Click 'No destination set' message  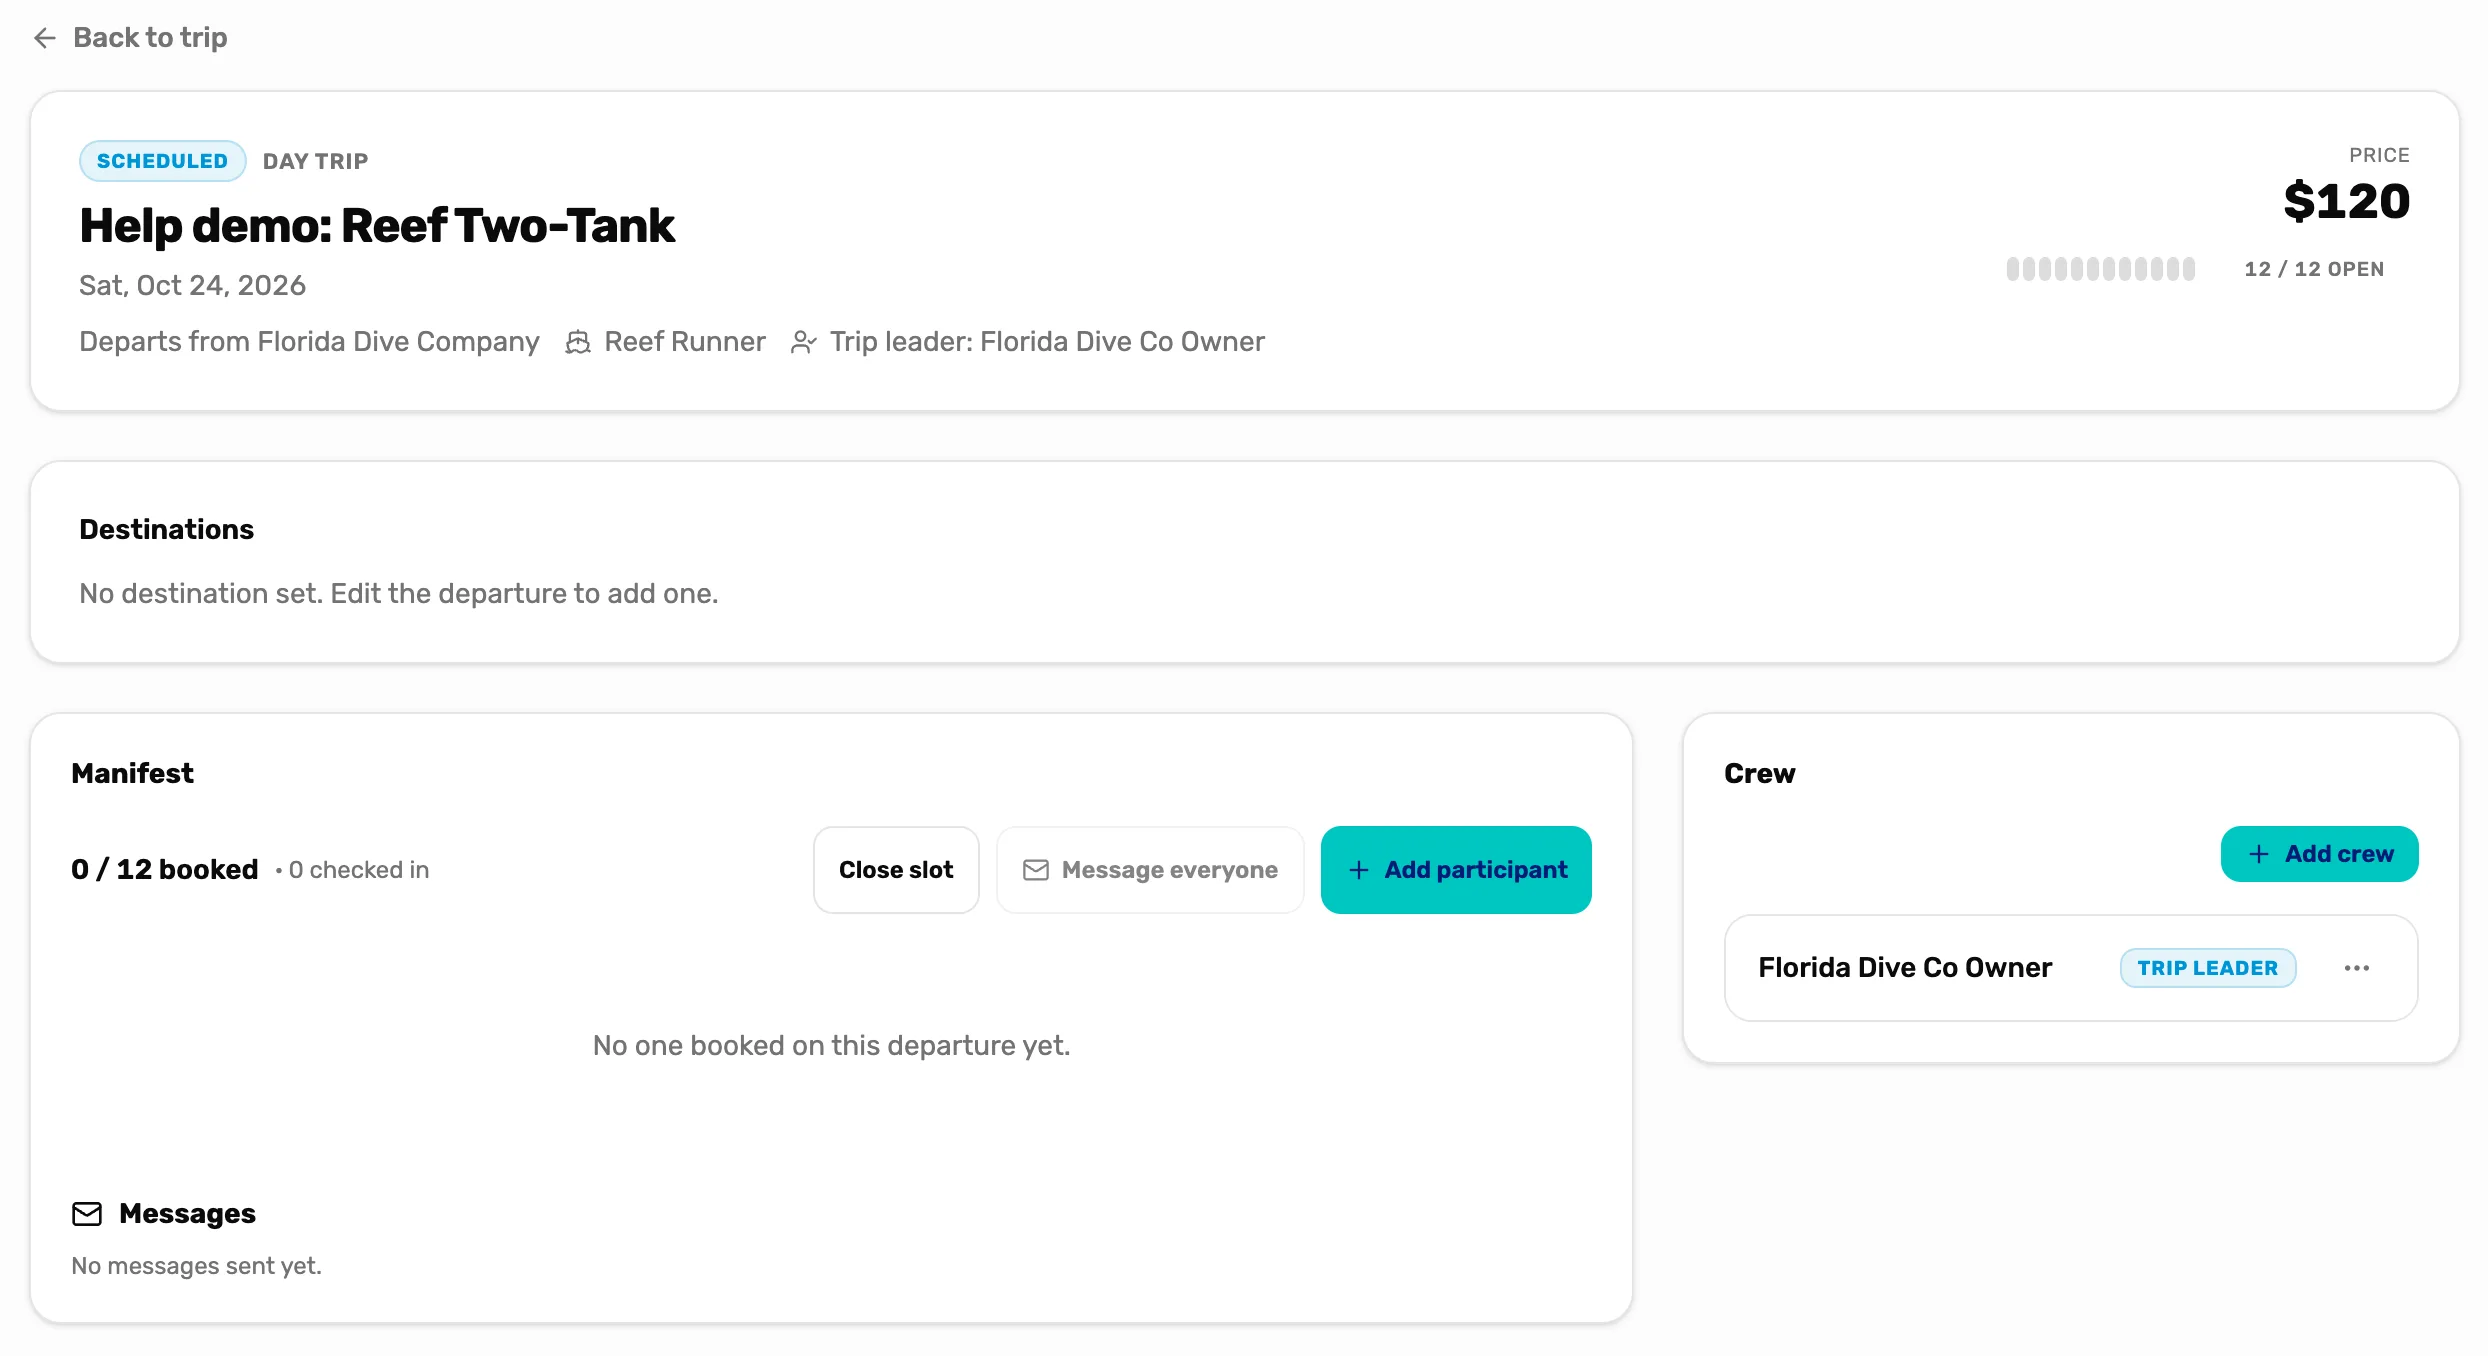(x=399, y=594)
